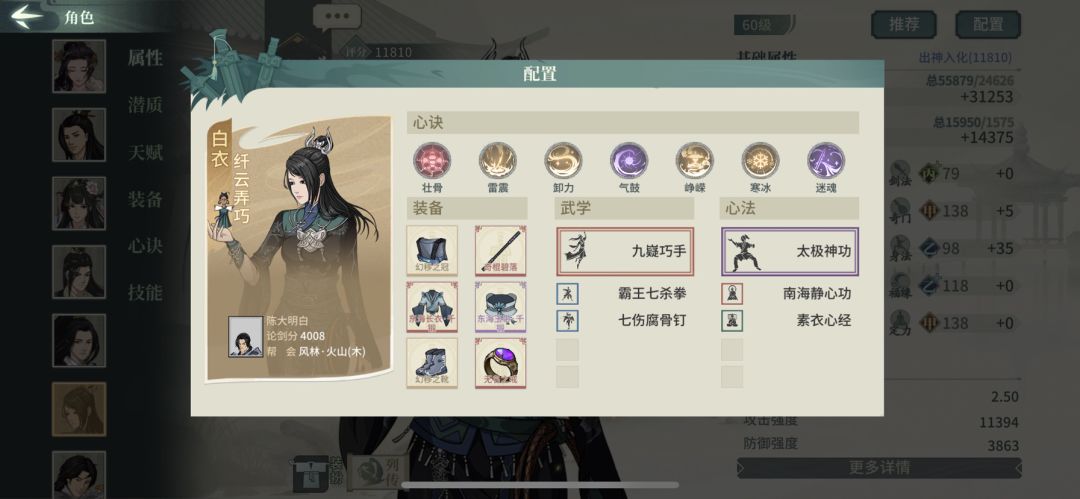
Task: Inspect the 幻移之靴 boots slot
Action: tap(432, 363)
